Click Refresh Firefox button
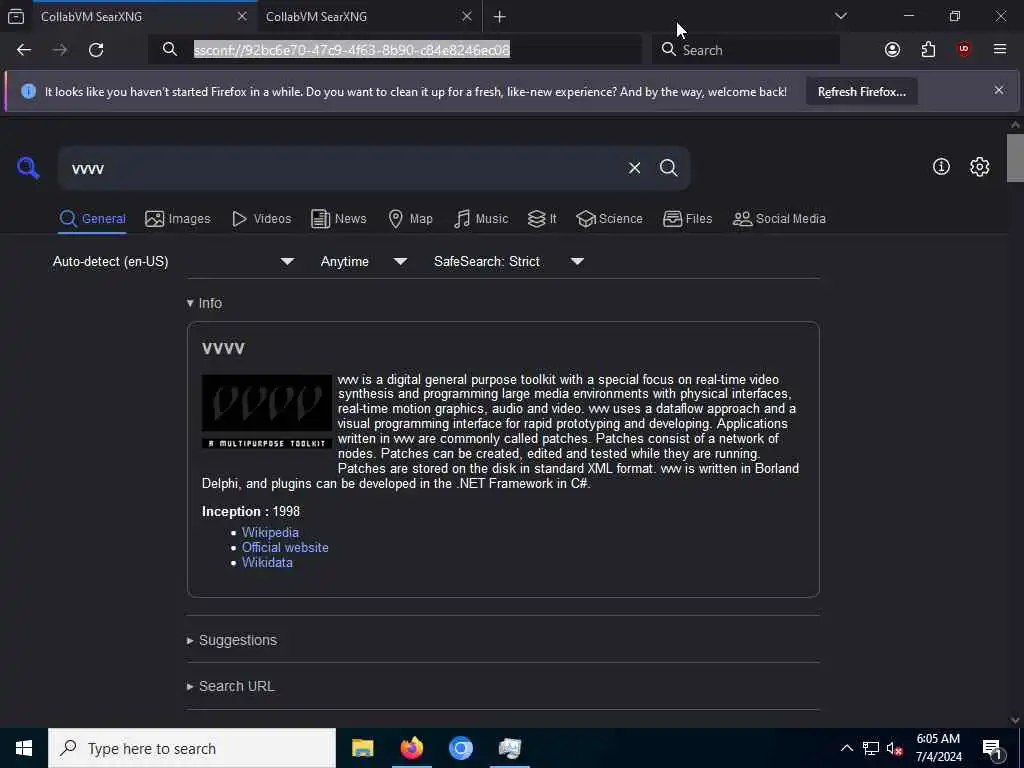Screen dimensions: 1024x768 pos(861,92)
